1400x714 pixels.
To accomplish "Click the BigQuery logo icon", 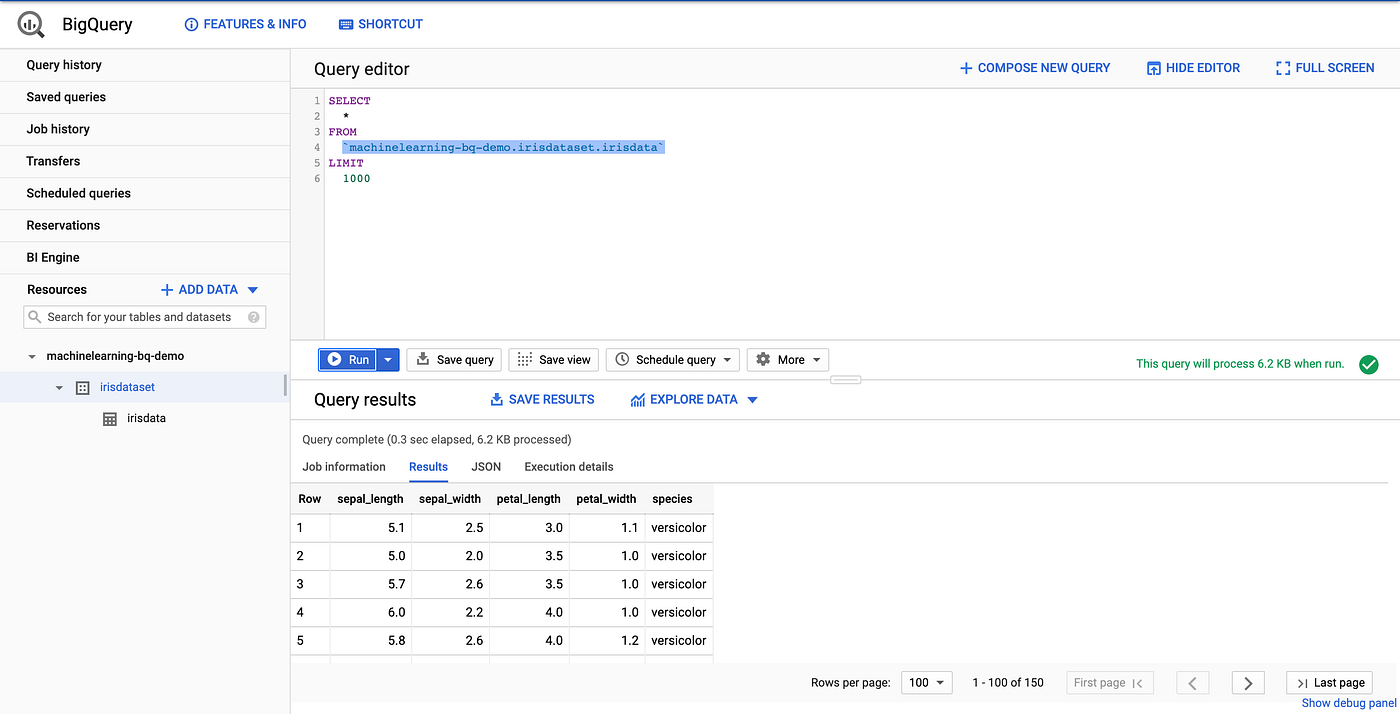I will [29, 23].
